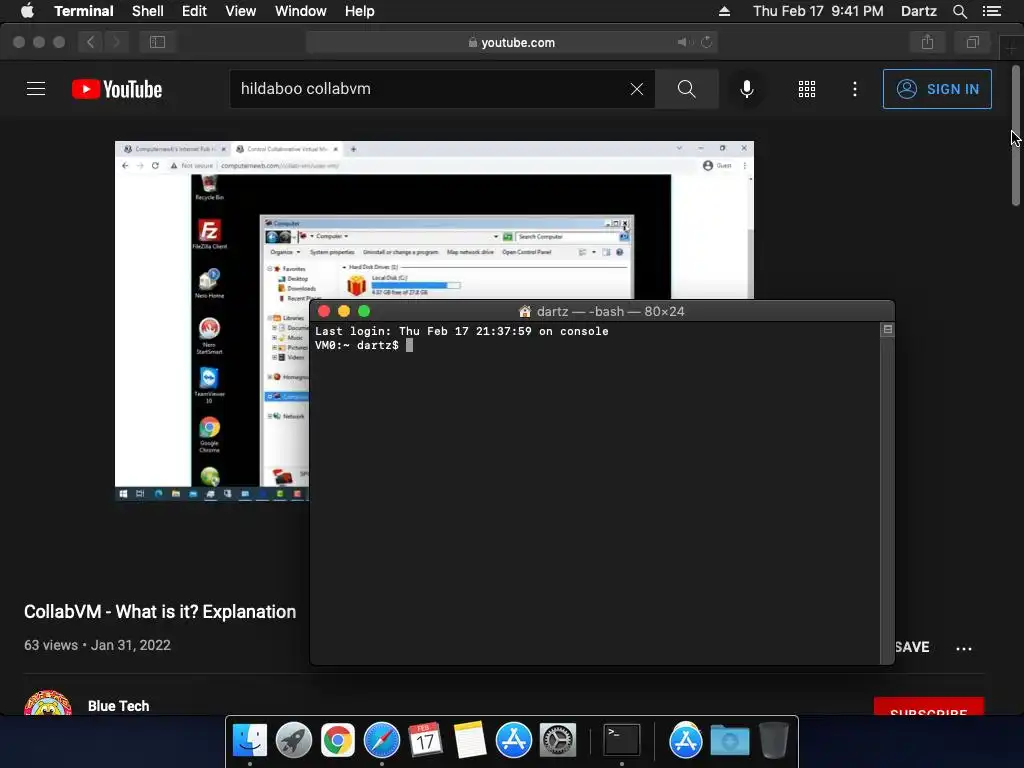Open YouTube settings three-dot menu
Image resolution: width=1024 pixels, height=768 pixels.
[x=855, y=89]
